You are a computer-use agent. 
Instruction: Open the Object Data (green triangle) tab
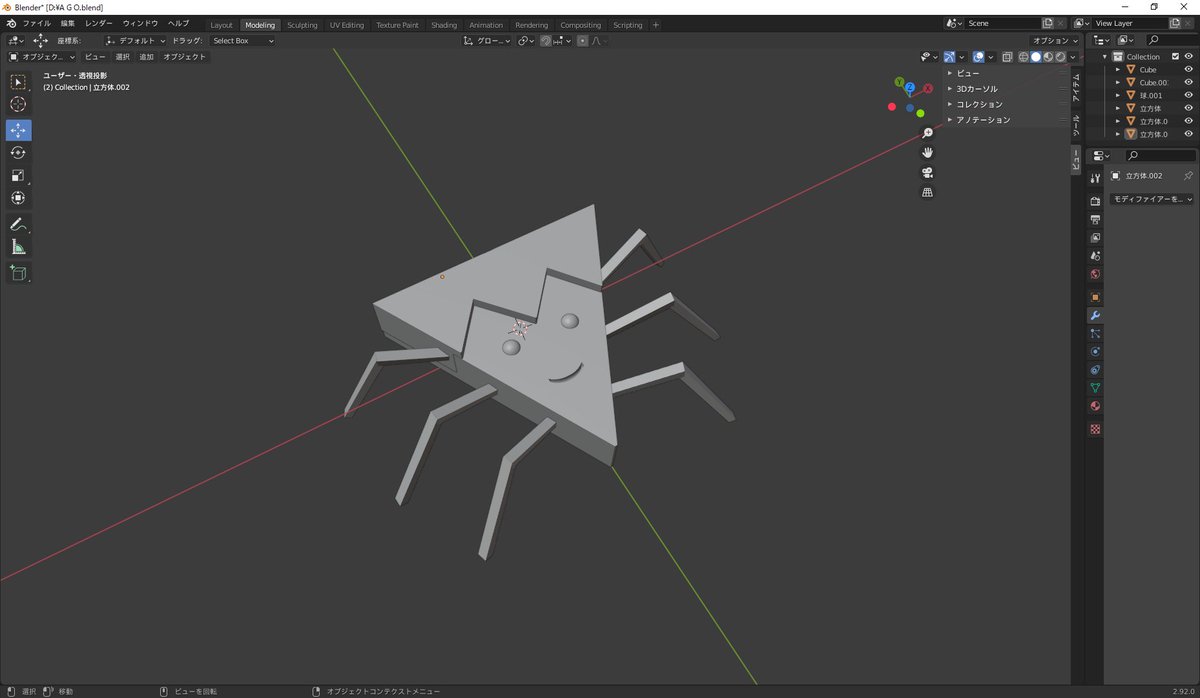1095,387
